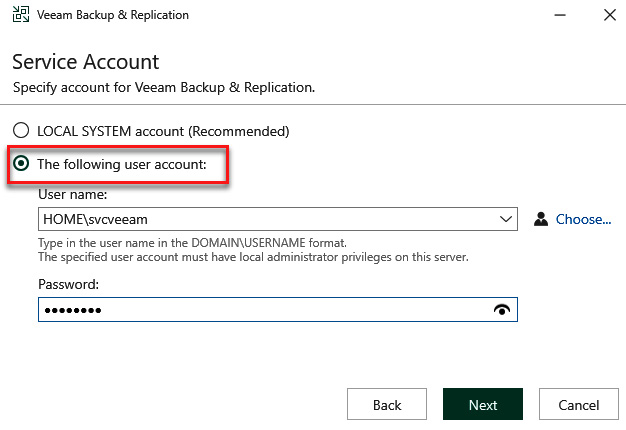Image resolution: width=626 pixels, height=430 pixels.
Task: Expand the User name dropdown arrow
Action: click(506, 219)
